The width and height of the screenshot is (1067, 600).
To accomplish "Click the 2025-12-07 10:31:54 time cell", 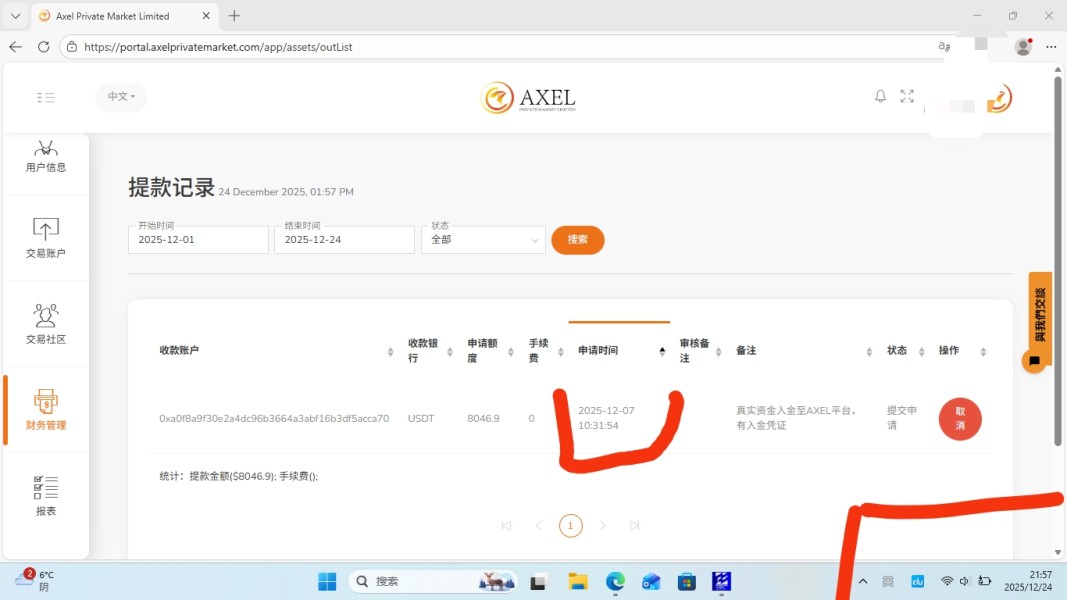I will coord(606,418).
